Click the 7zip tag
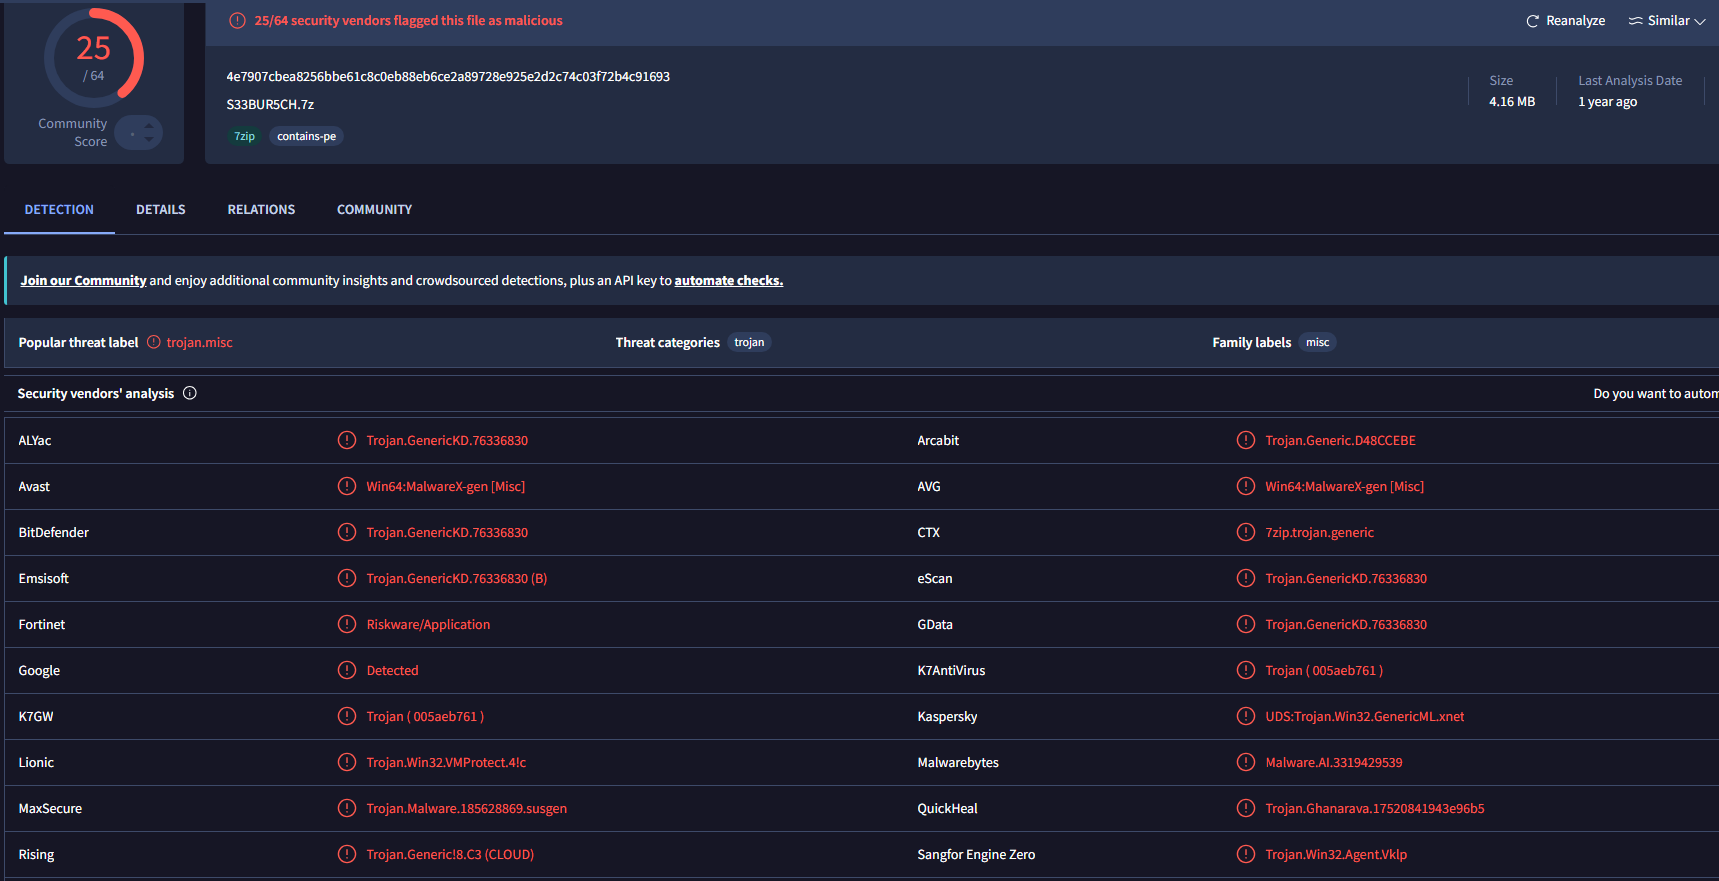Screen dimensions: 1719x881 click(244, 136)
